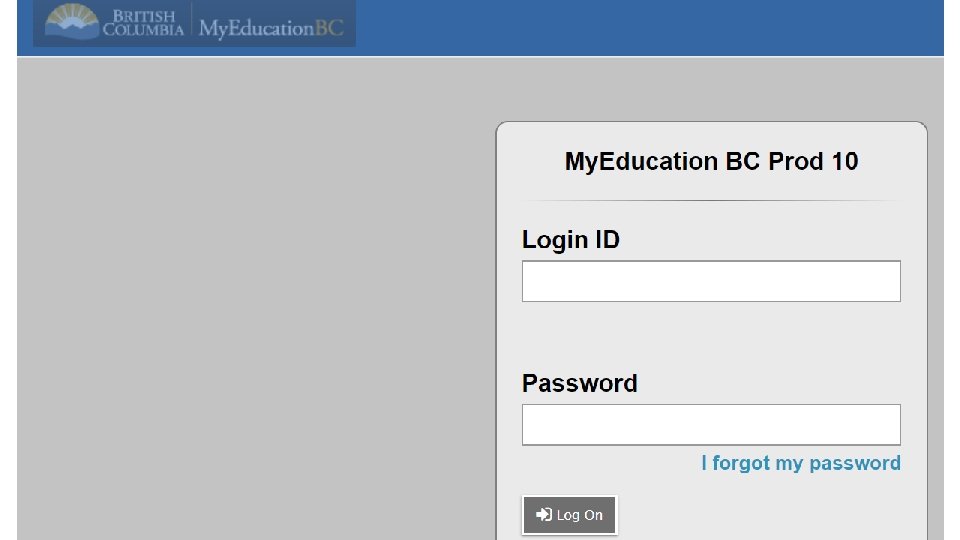
Task: Click the empty area right of the Log On button
Action: tap(770, 515)
